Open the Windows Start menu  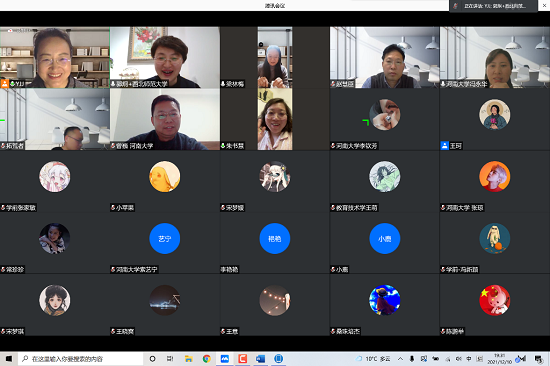9,359
